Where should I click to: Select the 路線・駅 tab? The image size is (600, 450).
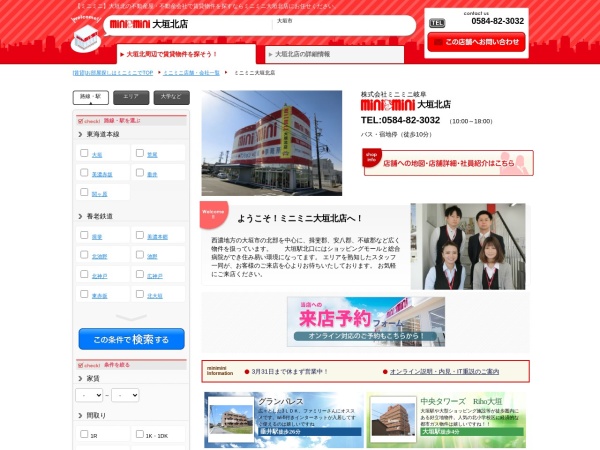pos(91,97)
